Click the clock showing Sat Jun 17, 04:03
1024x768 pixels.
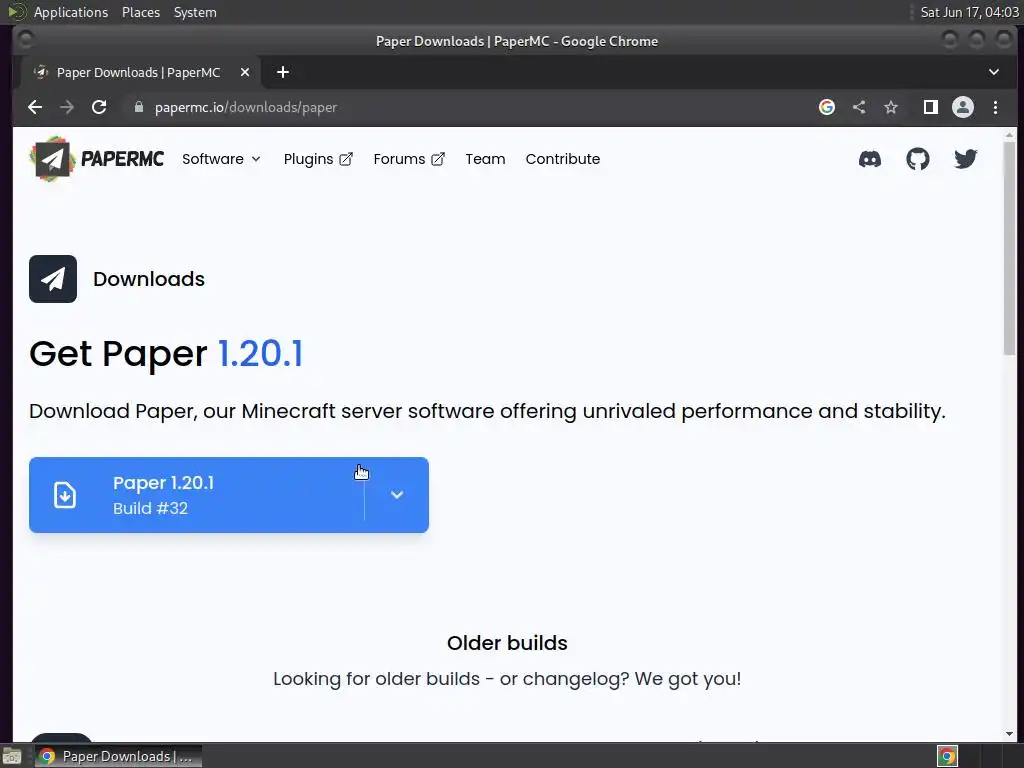[969, 12]
